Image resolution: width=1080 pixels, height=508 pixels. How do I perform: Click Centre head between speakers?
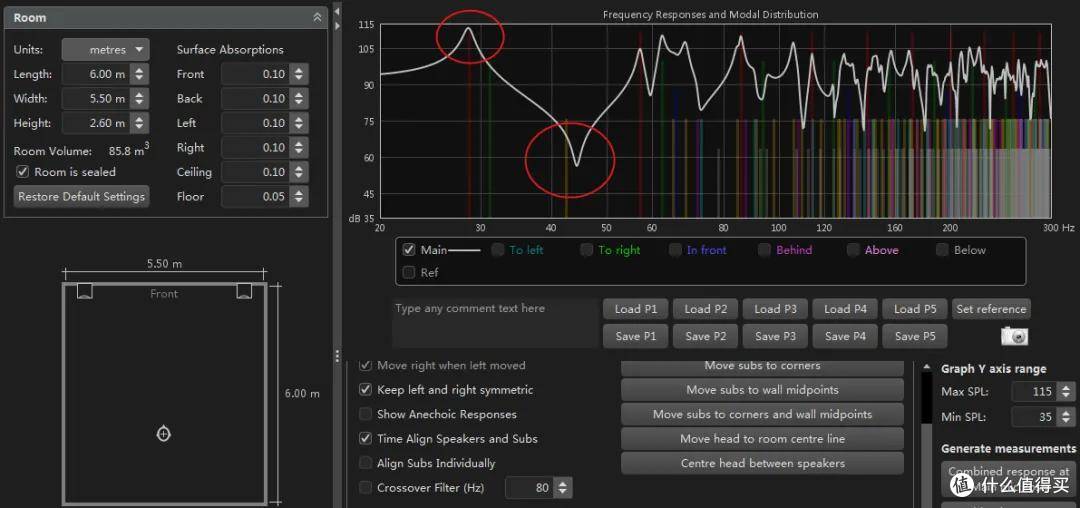point(762,463)
